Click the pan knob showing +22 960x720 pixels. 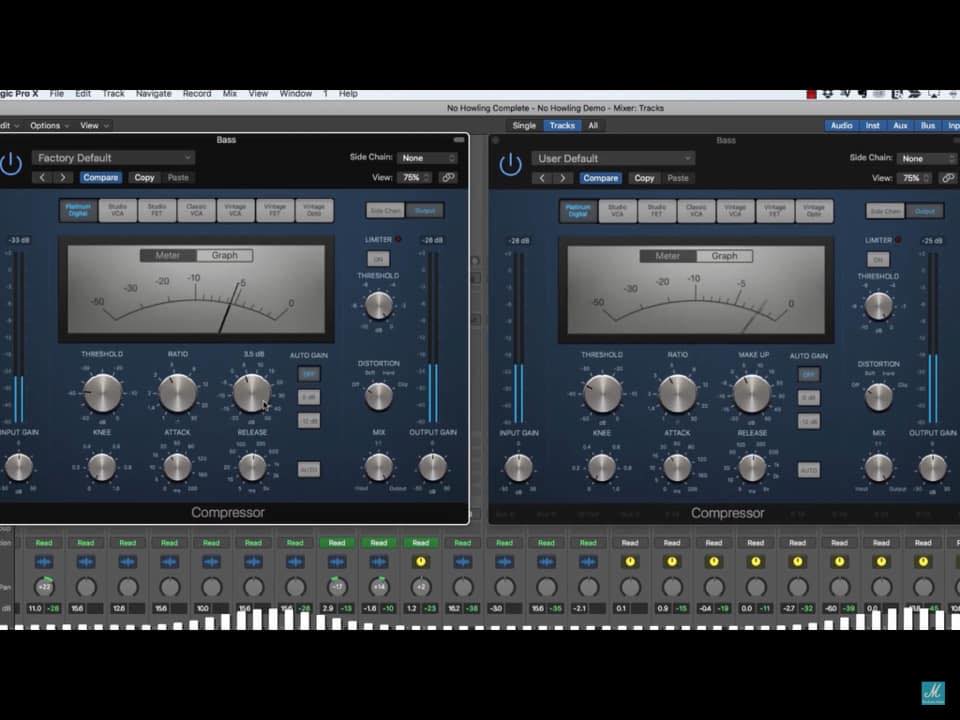tap(43, 587)
